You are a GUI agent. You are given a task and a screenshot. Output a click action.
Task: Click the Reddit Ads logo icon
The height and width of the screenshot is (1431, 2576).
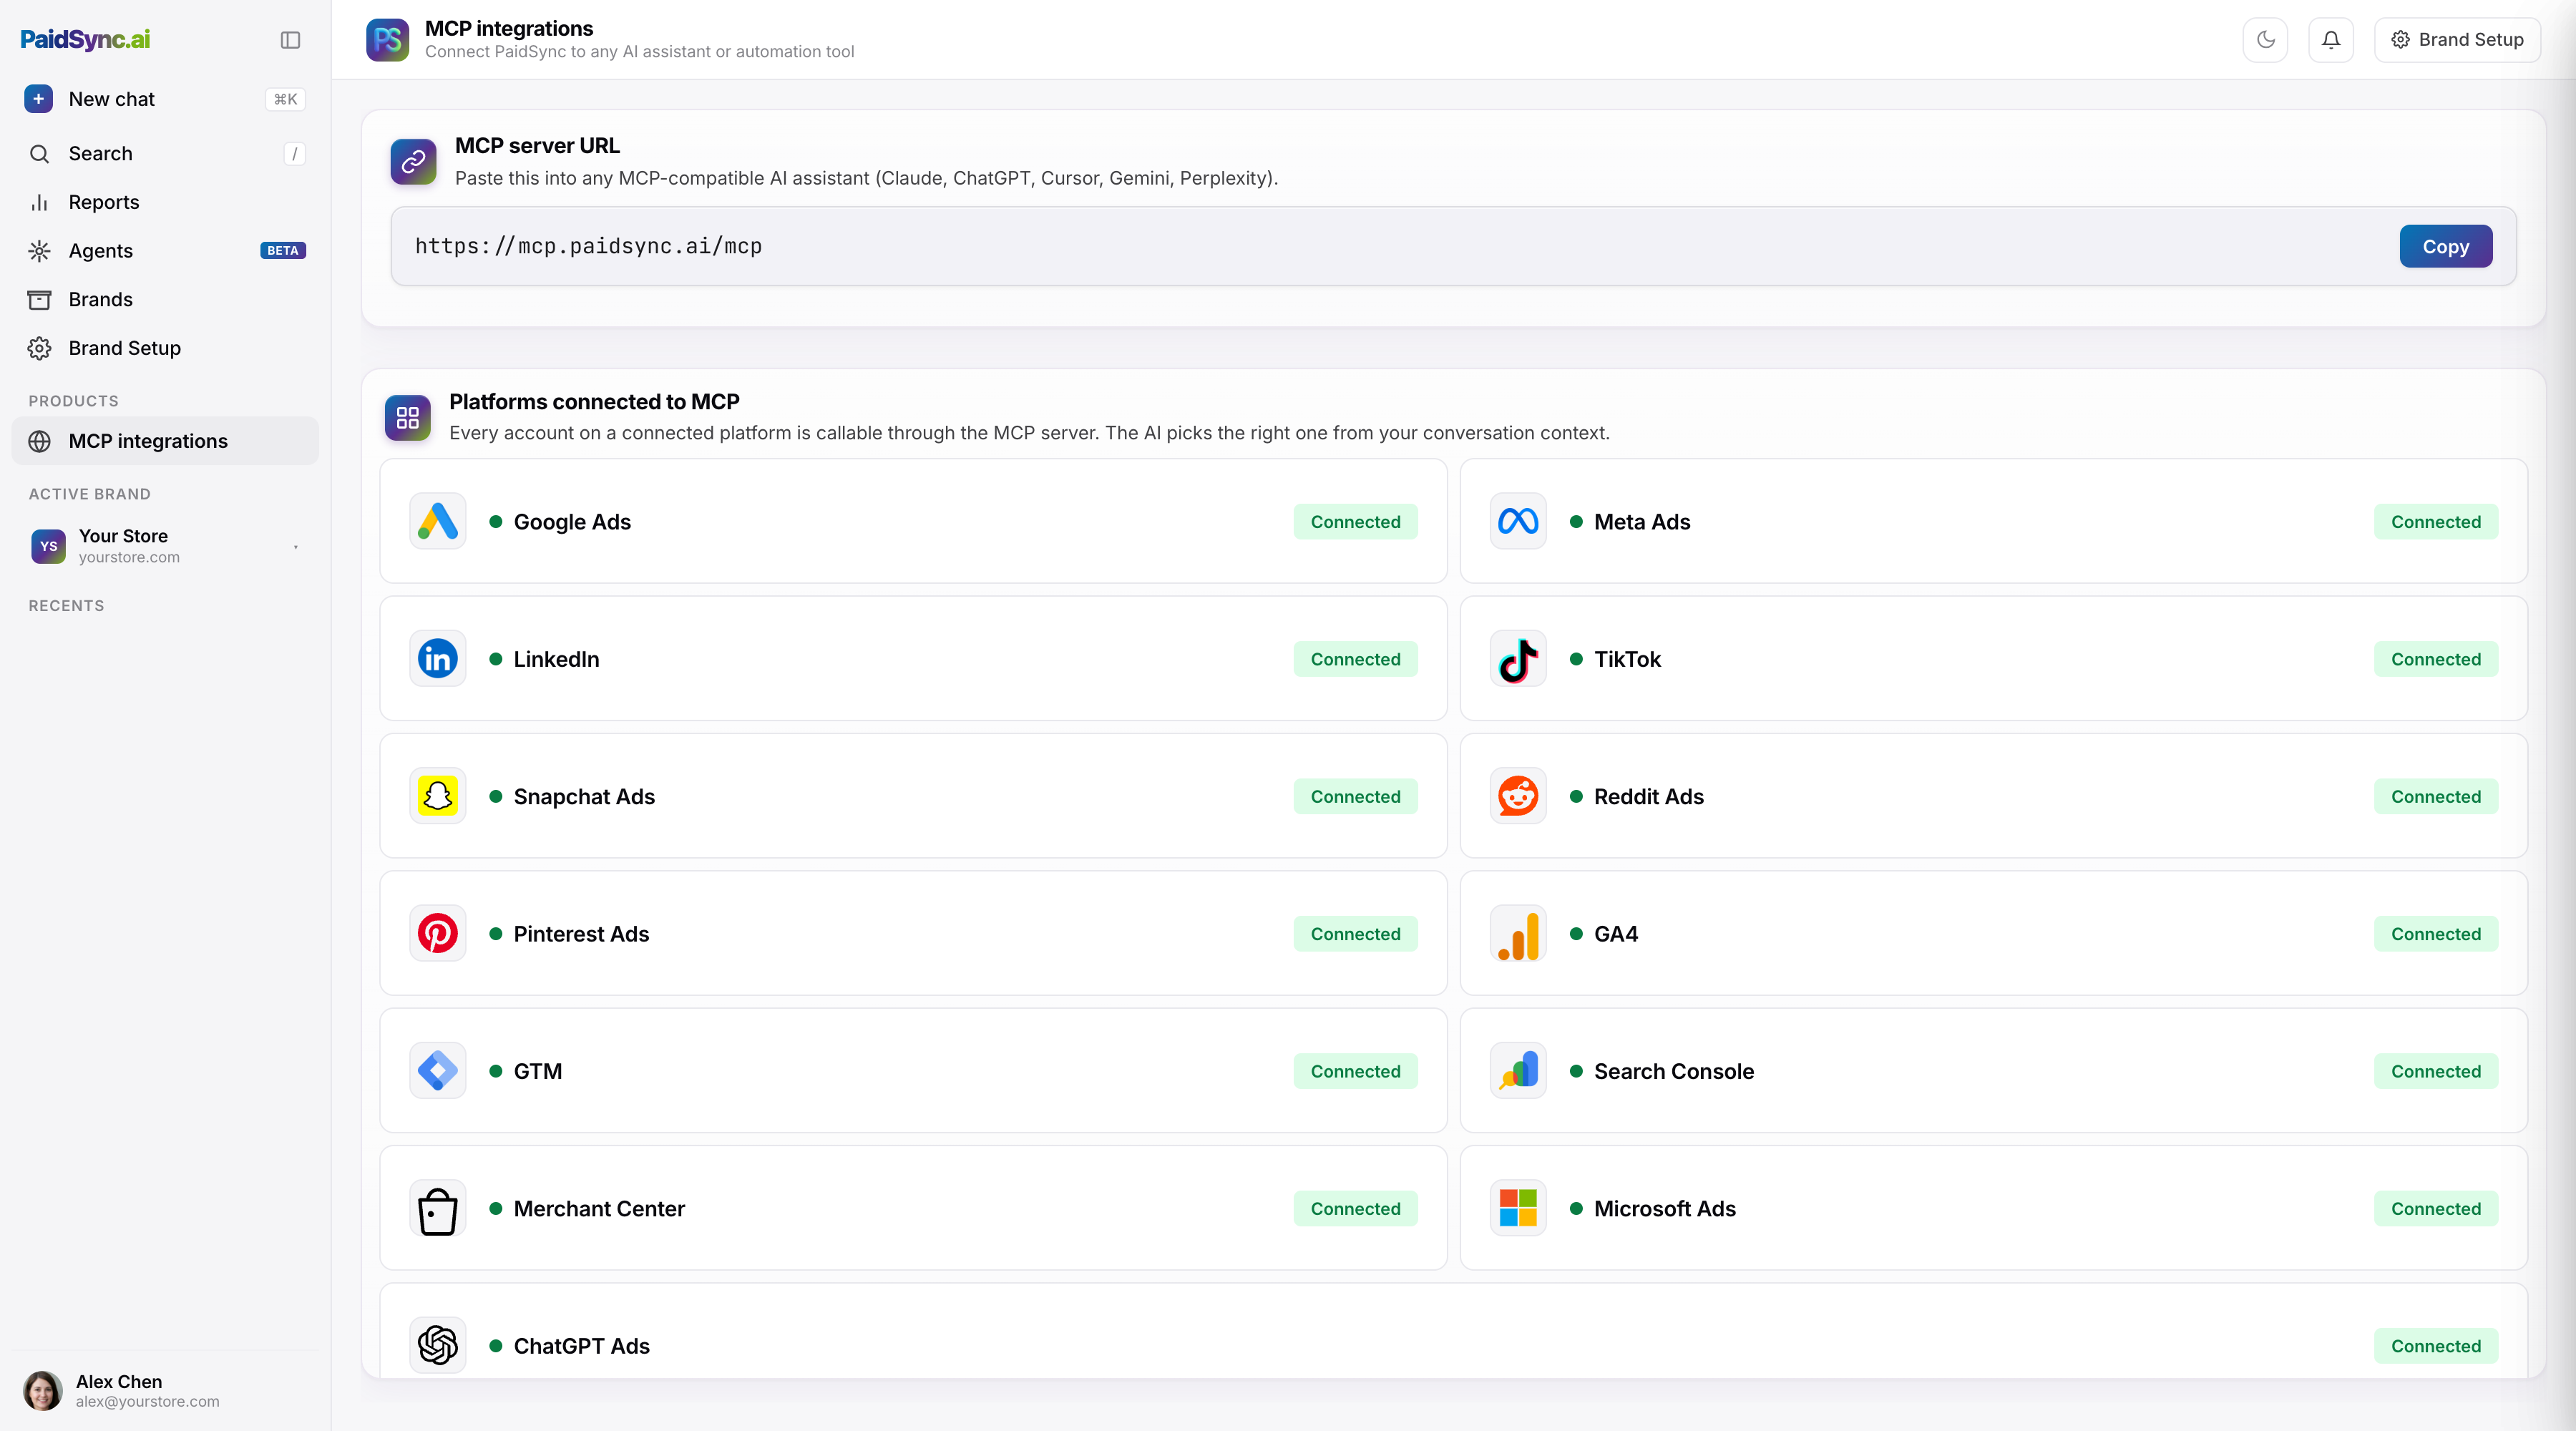pos(1518,796)
